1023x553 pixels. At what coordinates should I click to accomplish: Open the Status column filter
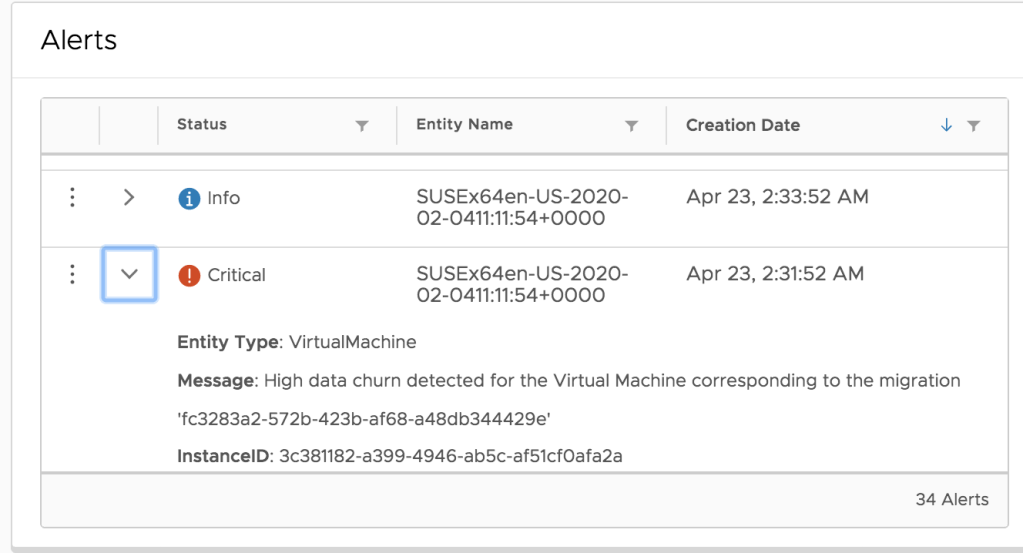362,126
